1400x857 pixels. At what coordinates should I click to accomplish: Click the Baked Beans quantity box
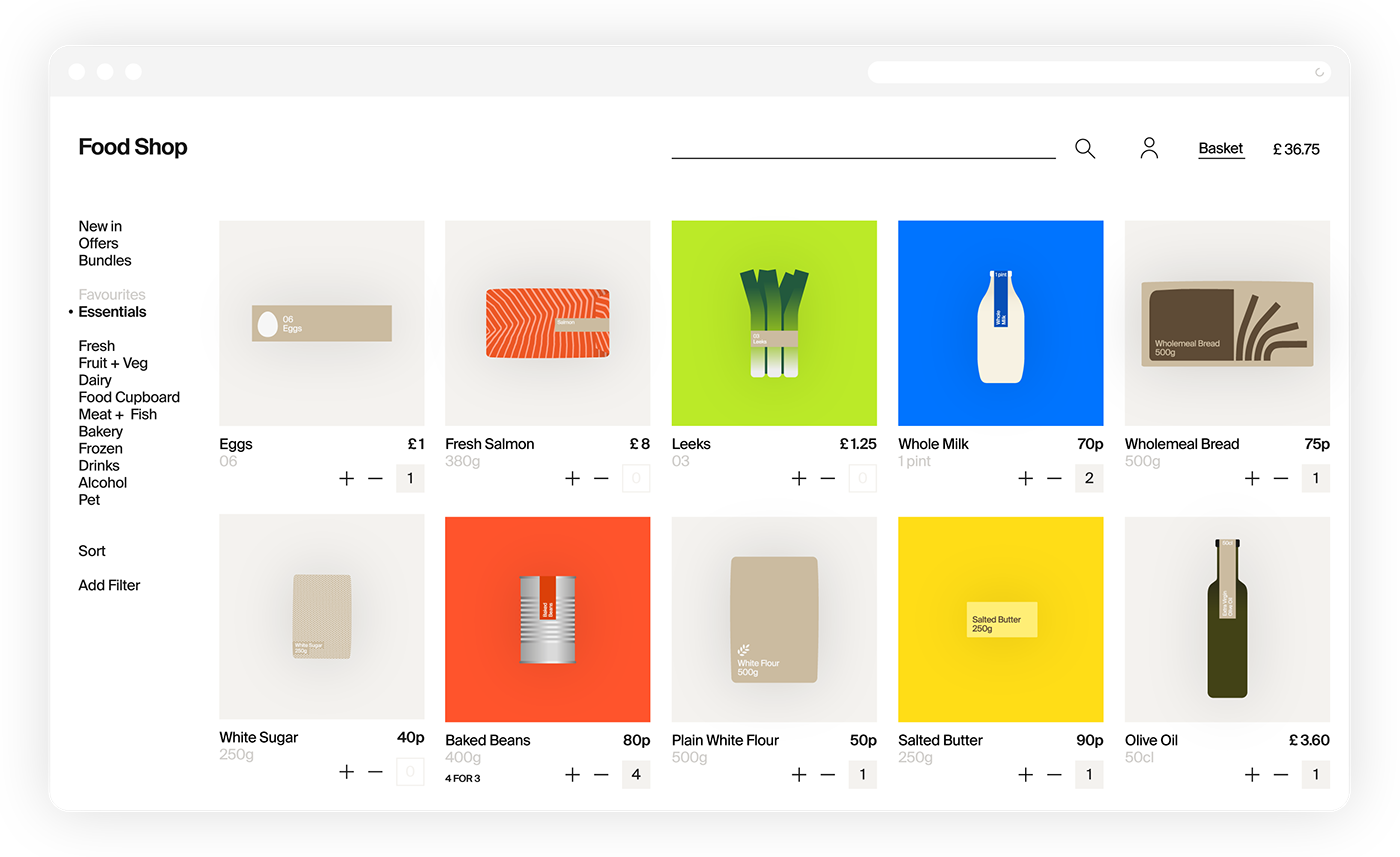(636, 775)
